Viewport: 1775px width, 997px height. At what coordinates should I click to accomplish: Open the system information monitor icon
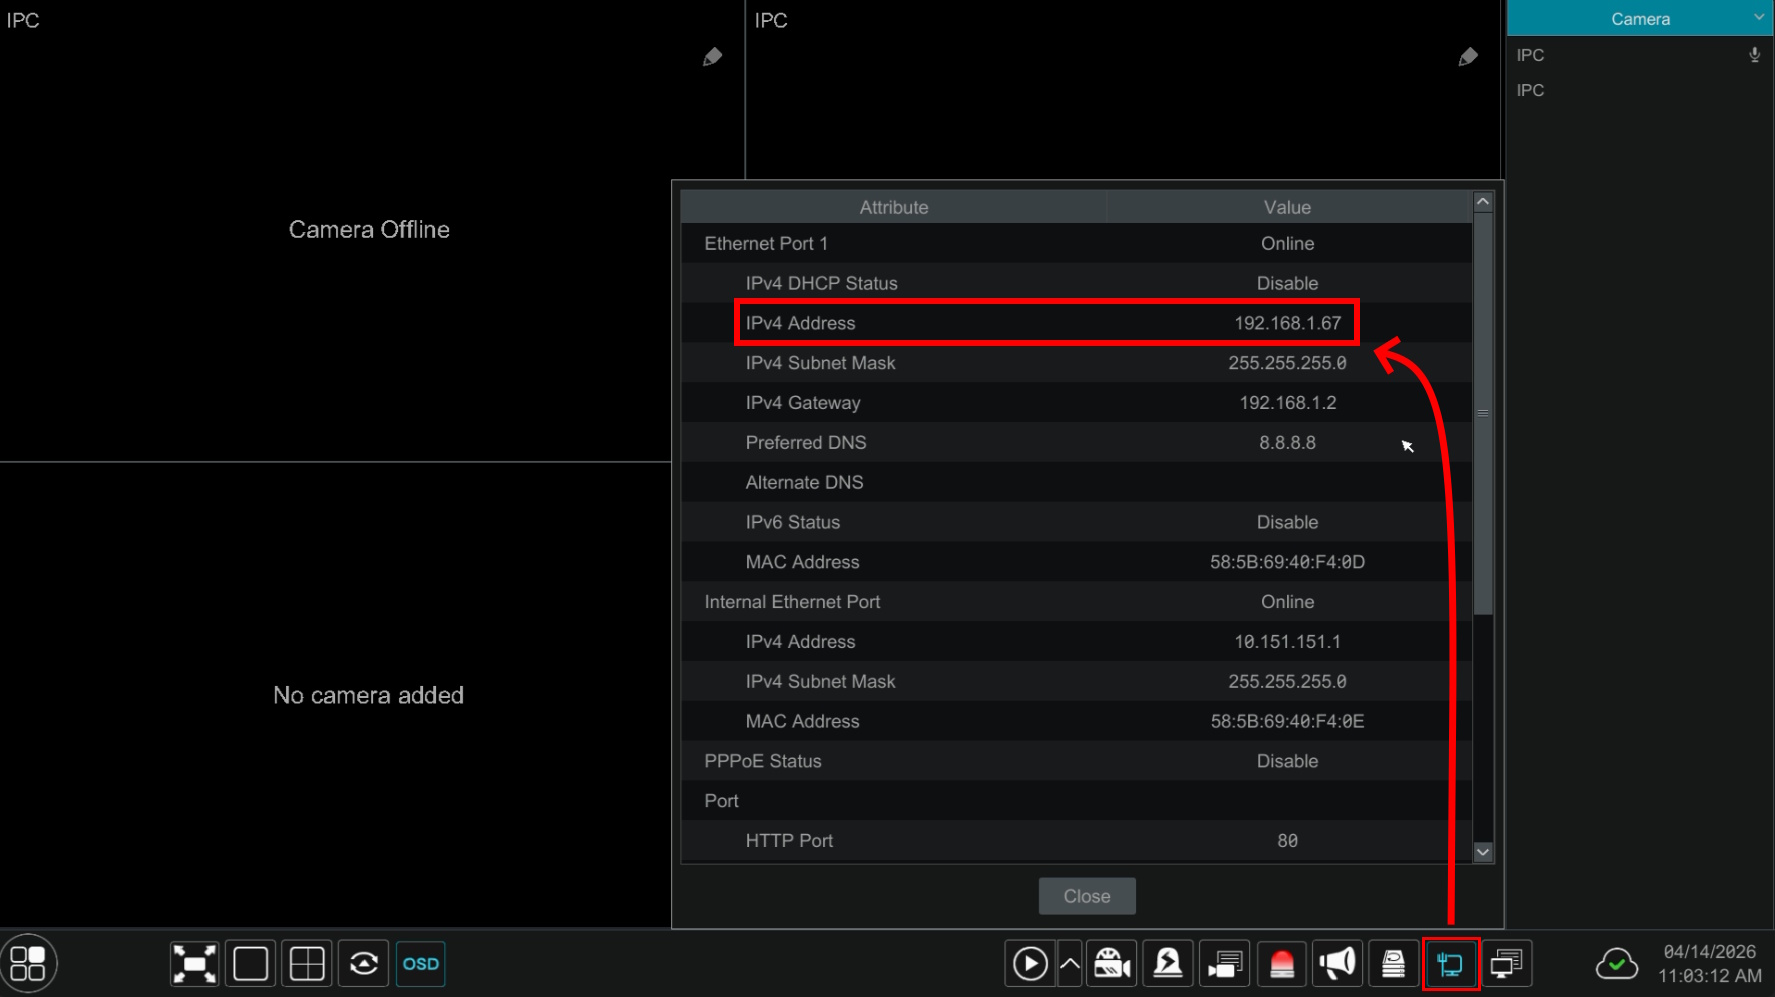1506,964
